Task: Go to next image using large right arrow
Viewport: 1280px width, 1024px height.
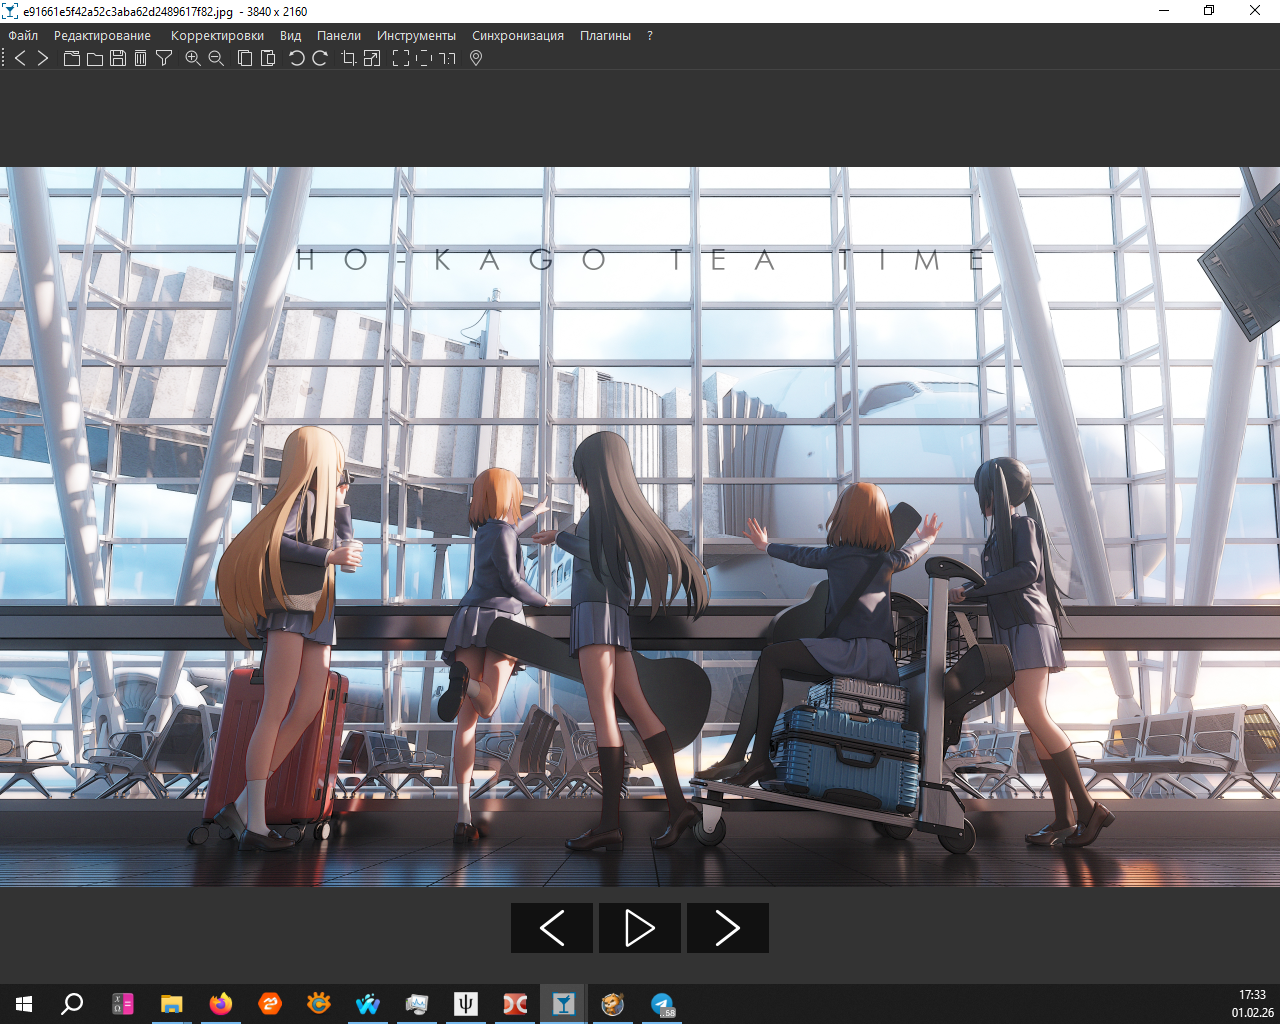Action: (728, 928)
